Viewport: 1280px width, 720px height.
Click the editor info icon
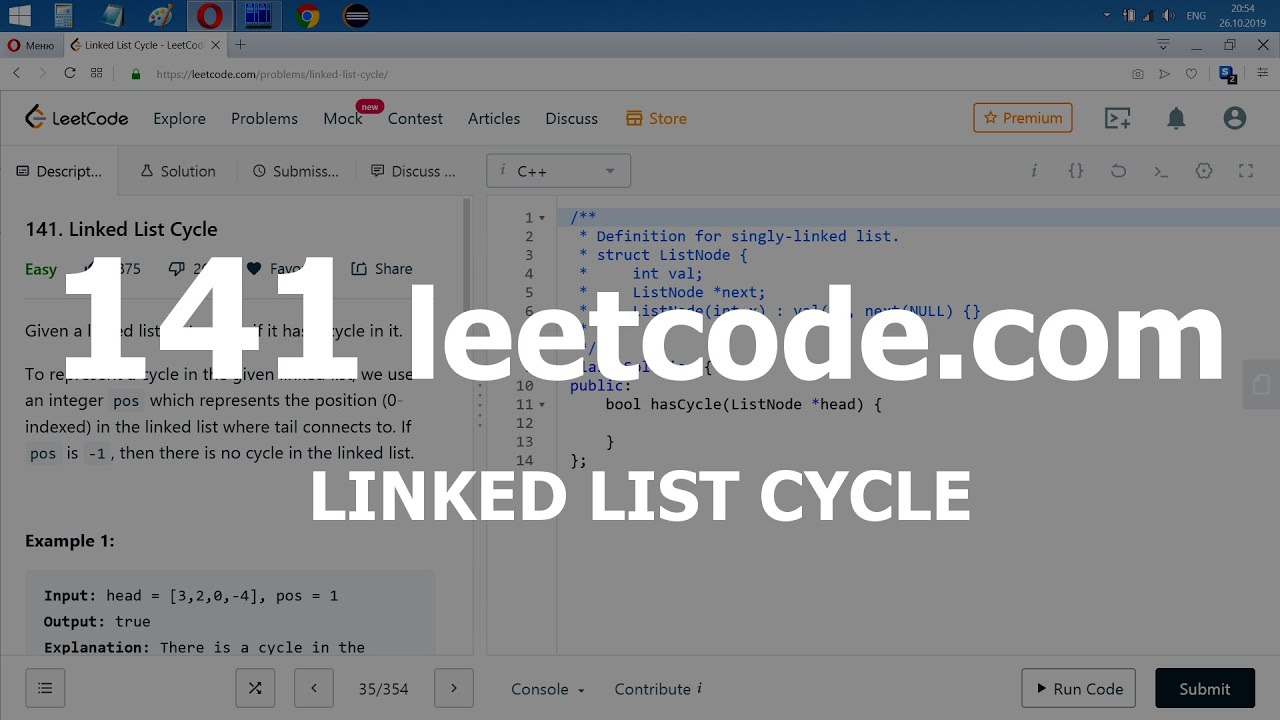tap(1034, 171)
